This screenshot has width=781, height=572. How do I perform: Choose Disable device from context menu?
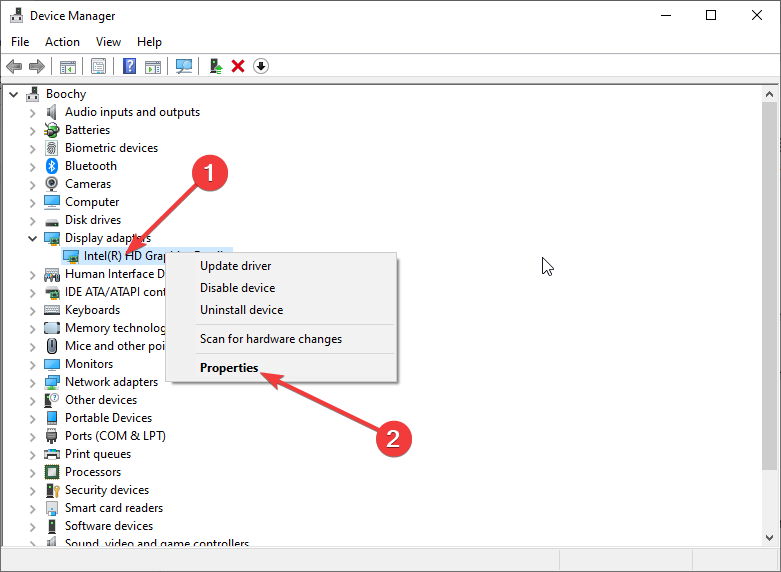pyautogui.click(x=281, y=288)
